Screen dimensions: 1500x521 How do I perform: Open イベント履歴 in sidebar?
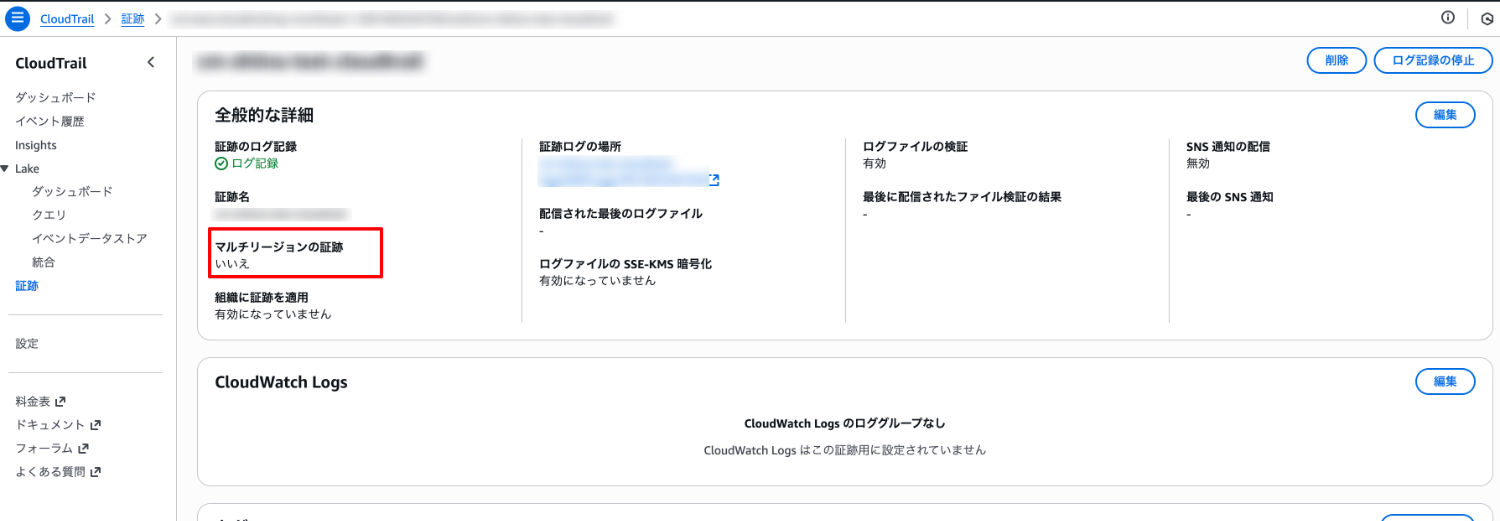[x=50, y=122]
